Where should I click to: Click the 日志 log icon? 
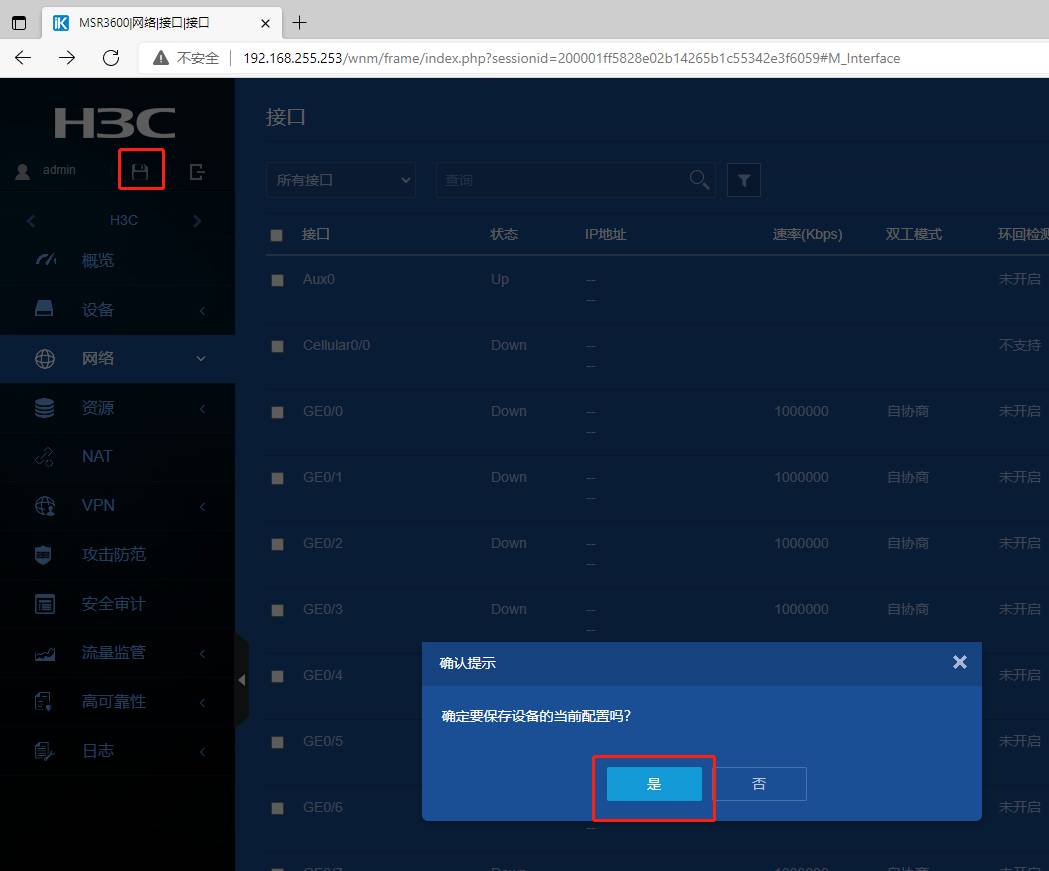click(x=44, y=751)
